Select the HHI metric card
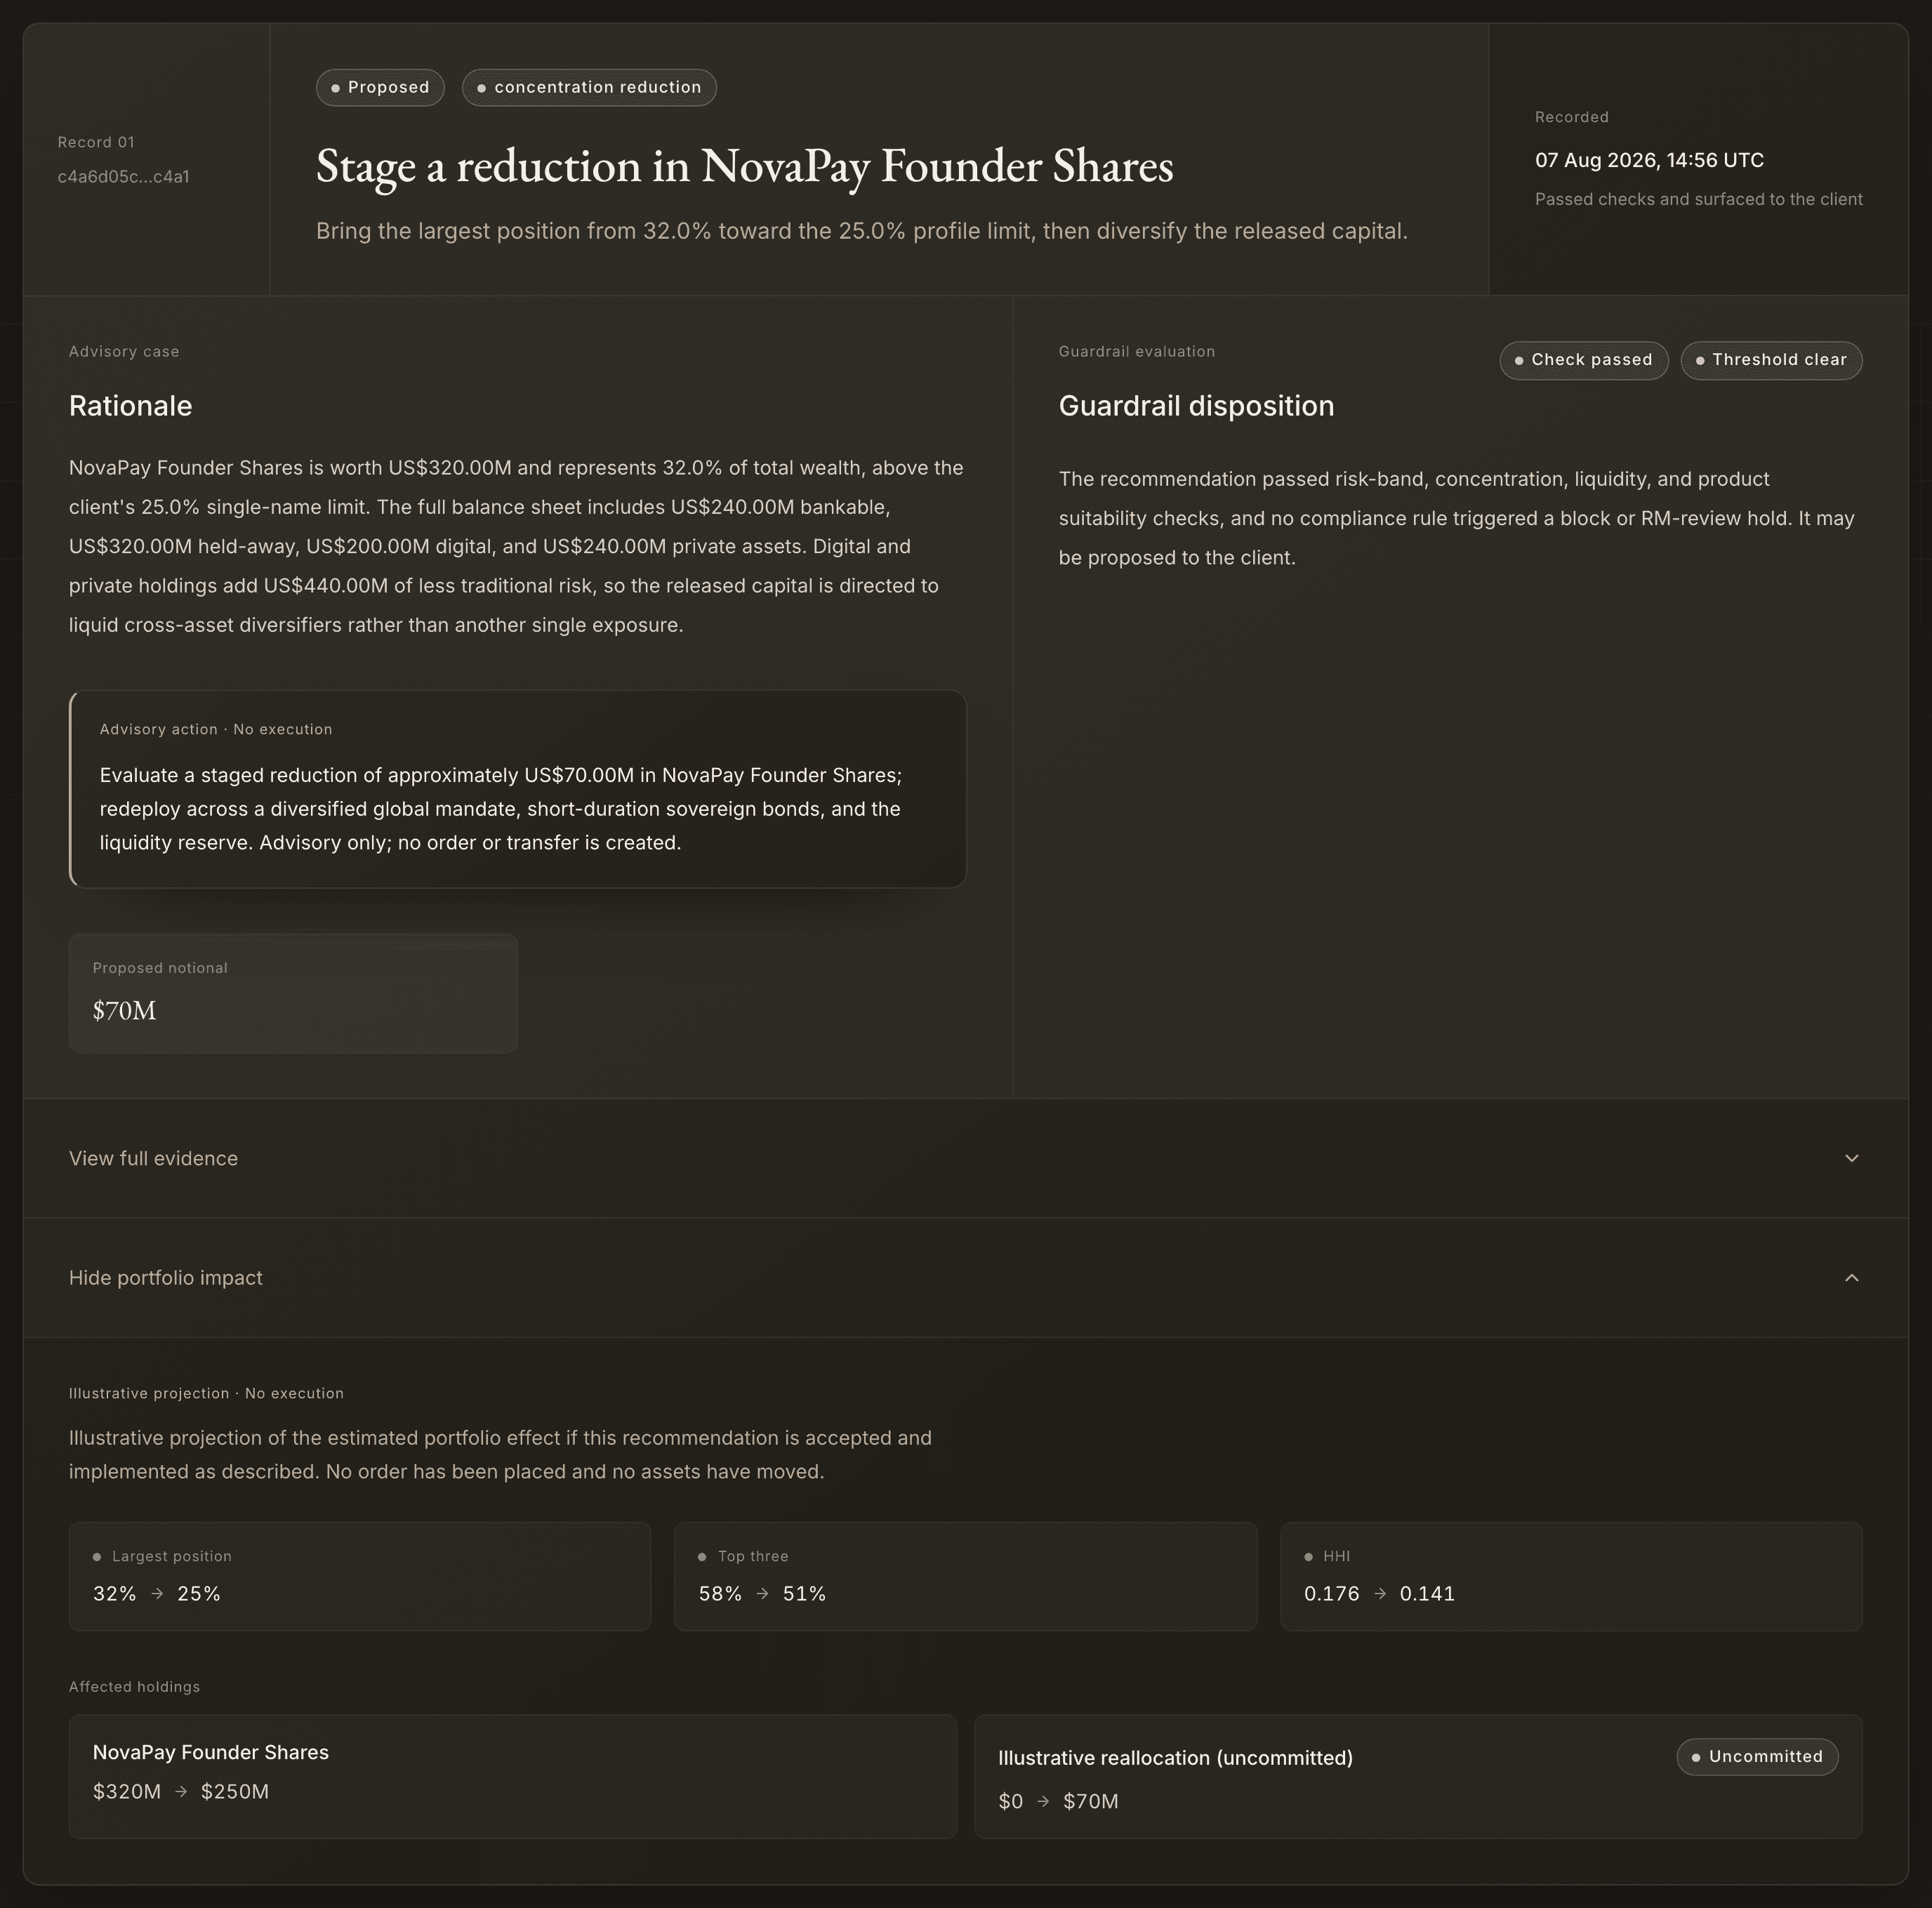Screen dimensions: 1932x1908 coord(1571,1577)
